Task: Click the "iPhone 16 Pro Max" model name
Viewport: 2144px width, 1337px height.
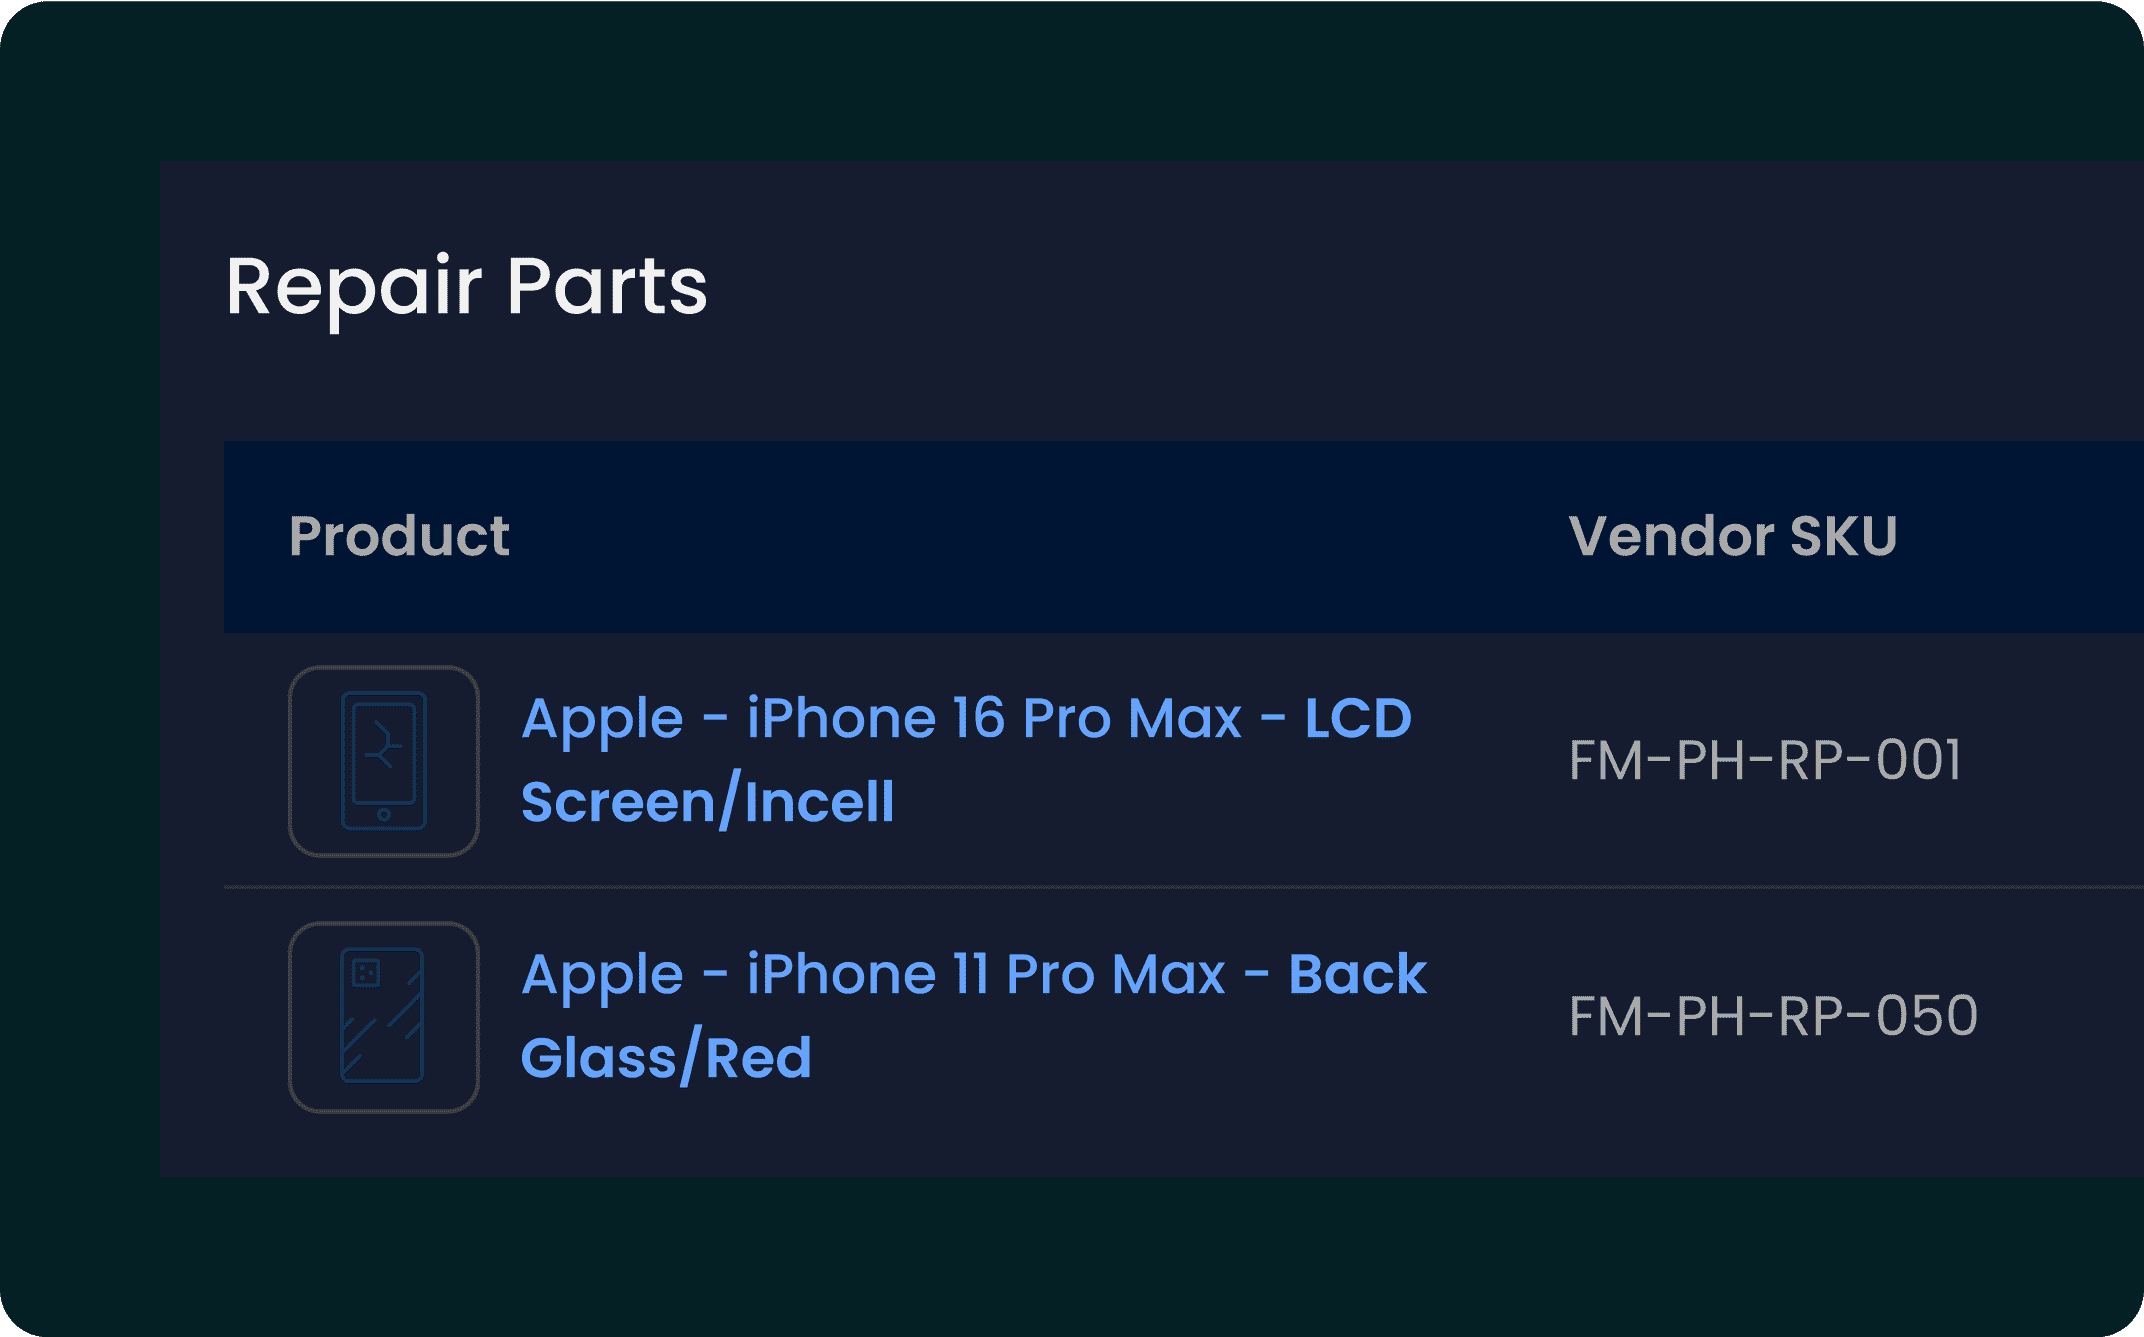Action: tap(994, 719)
